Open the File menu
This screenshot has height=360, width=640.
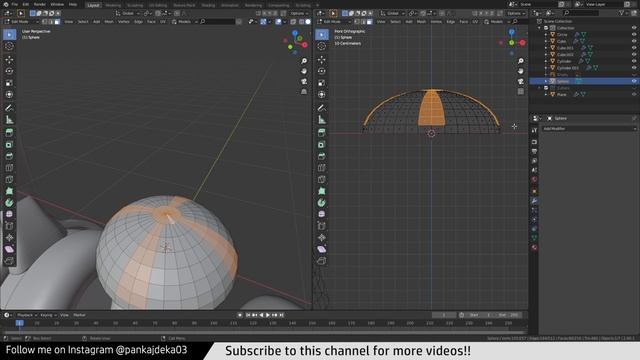click(x=15, y=4)
